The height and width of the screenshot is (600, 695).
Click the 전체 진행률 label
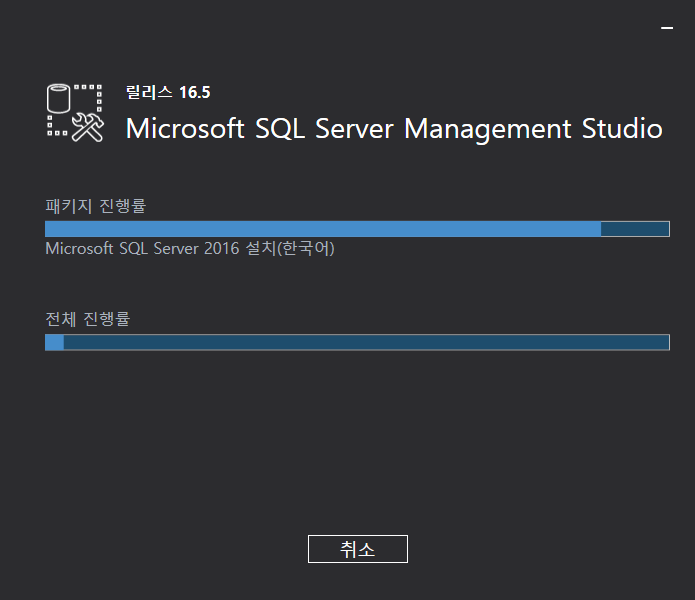88,320
